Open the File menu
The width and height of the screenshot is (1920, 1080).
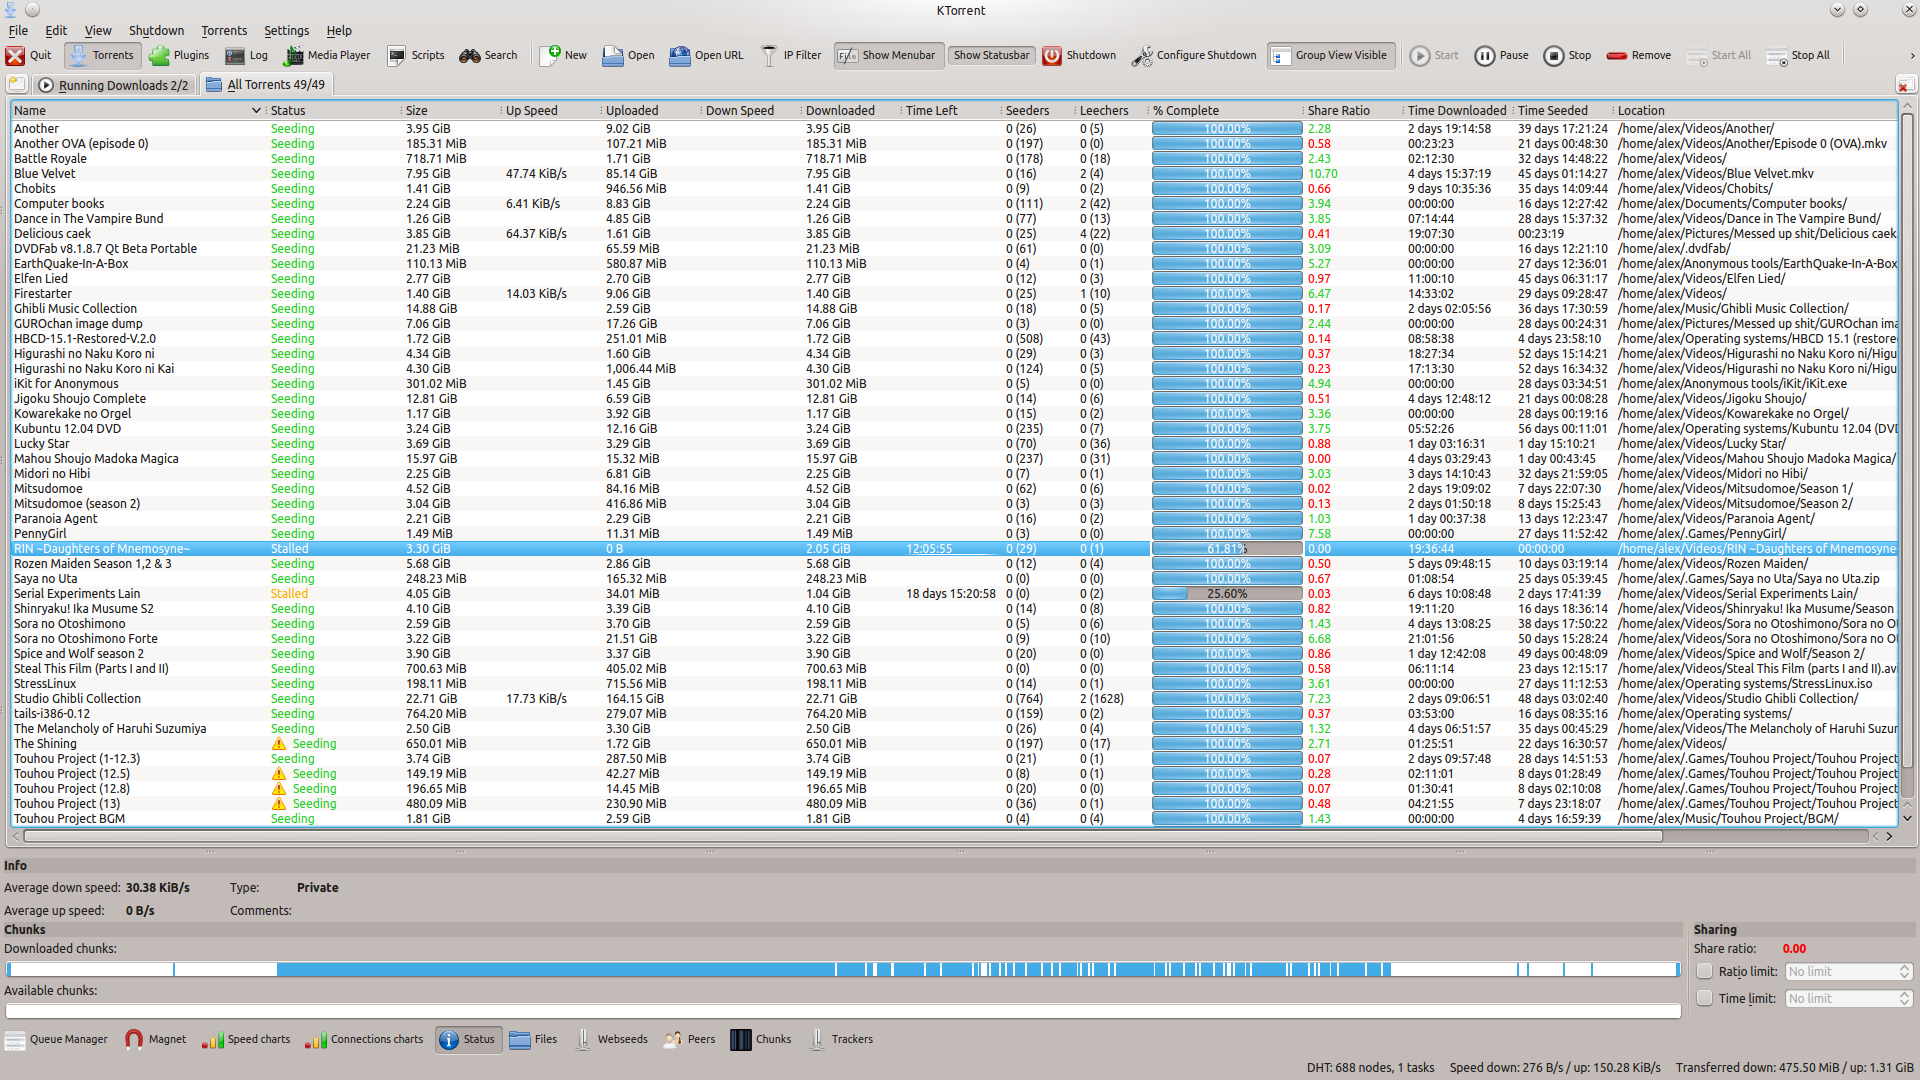click(x=18, y=31)
